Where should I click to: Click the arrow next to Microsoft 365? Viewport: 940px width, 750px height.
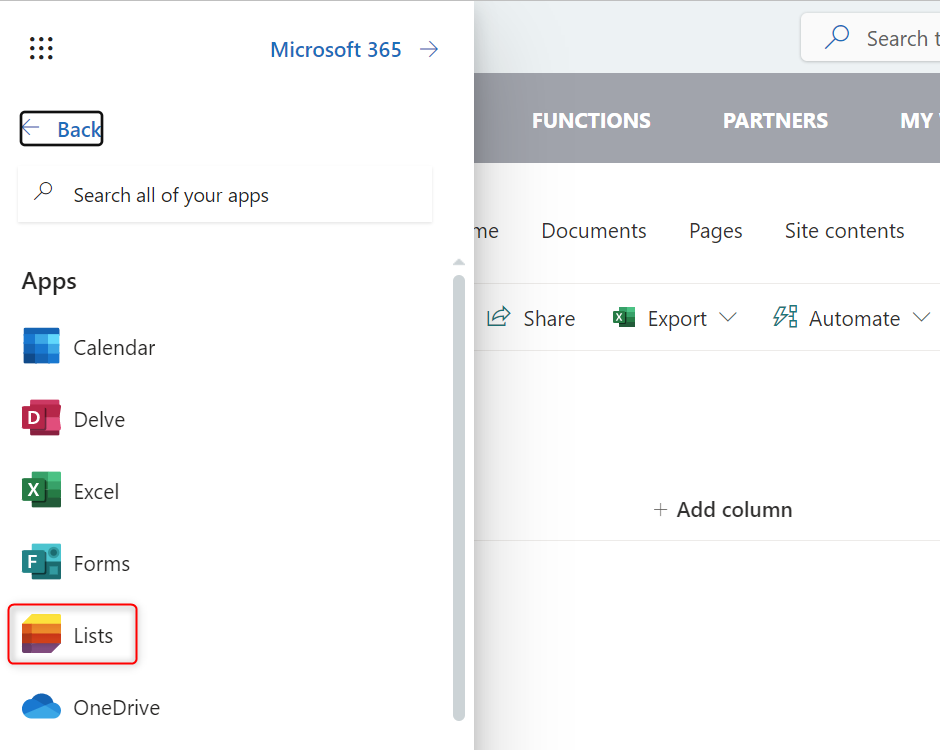coord(429,49)
